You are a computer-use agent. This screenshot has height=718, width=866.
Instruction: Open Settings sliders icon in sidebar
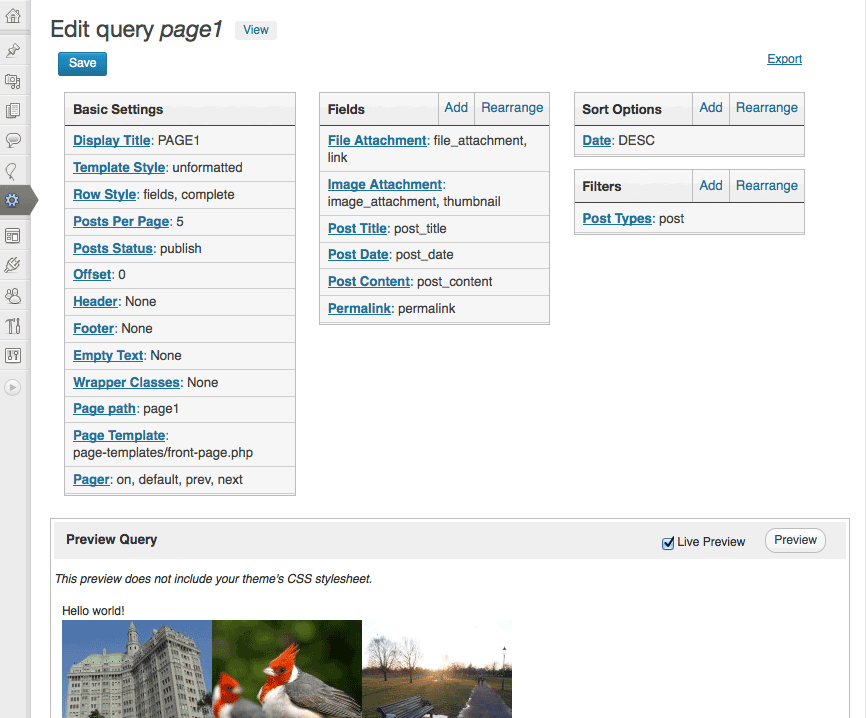[13, 356]
